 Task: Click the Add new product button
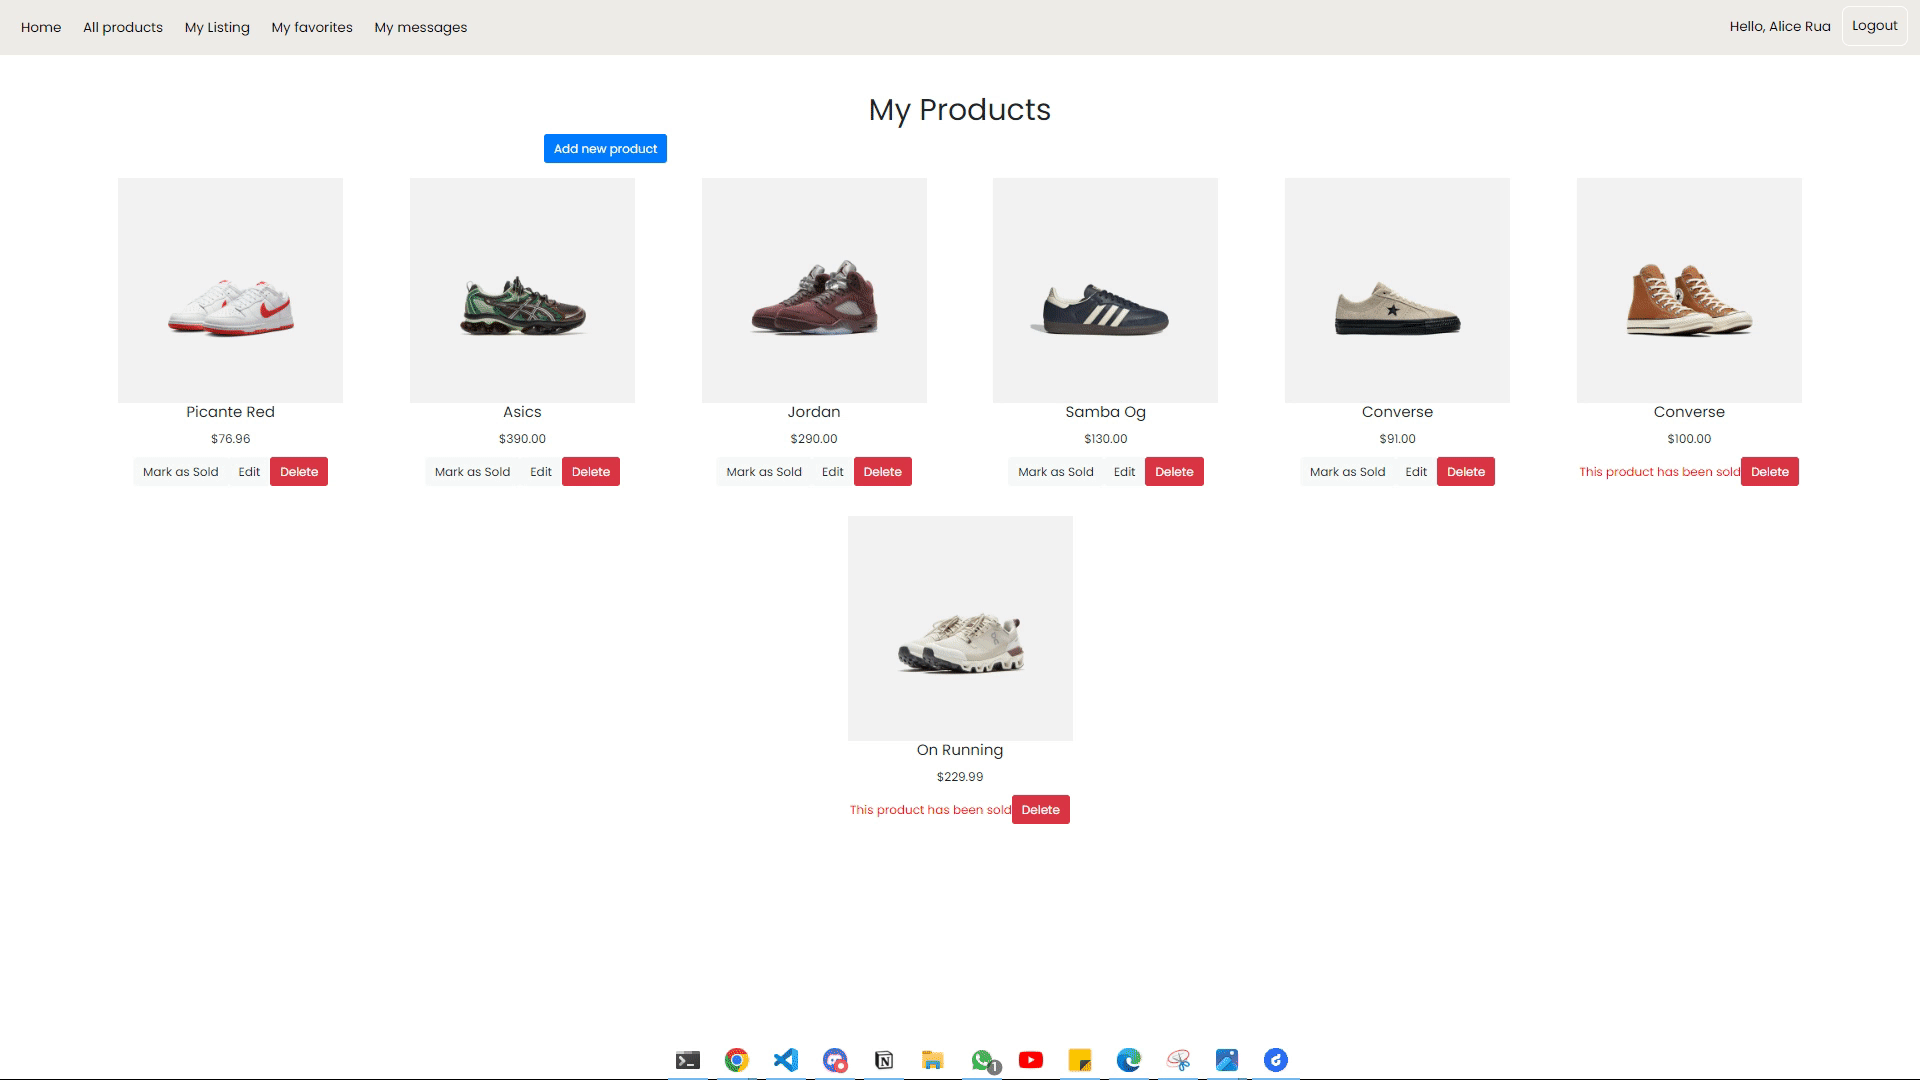point(605,149)
